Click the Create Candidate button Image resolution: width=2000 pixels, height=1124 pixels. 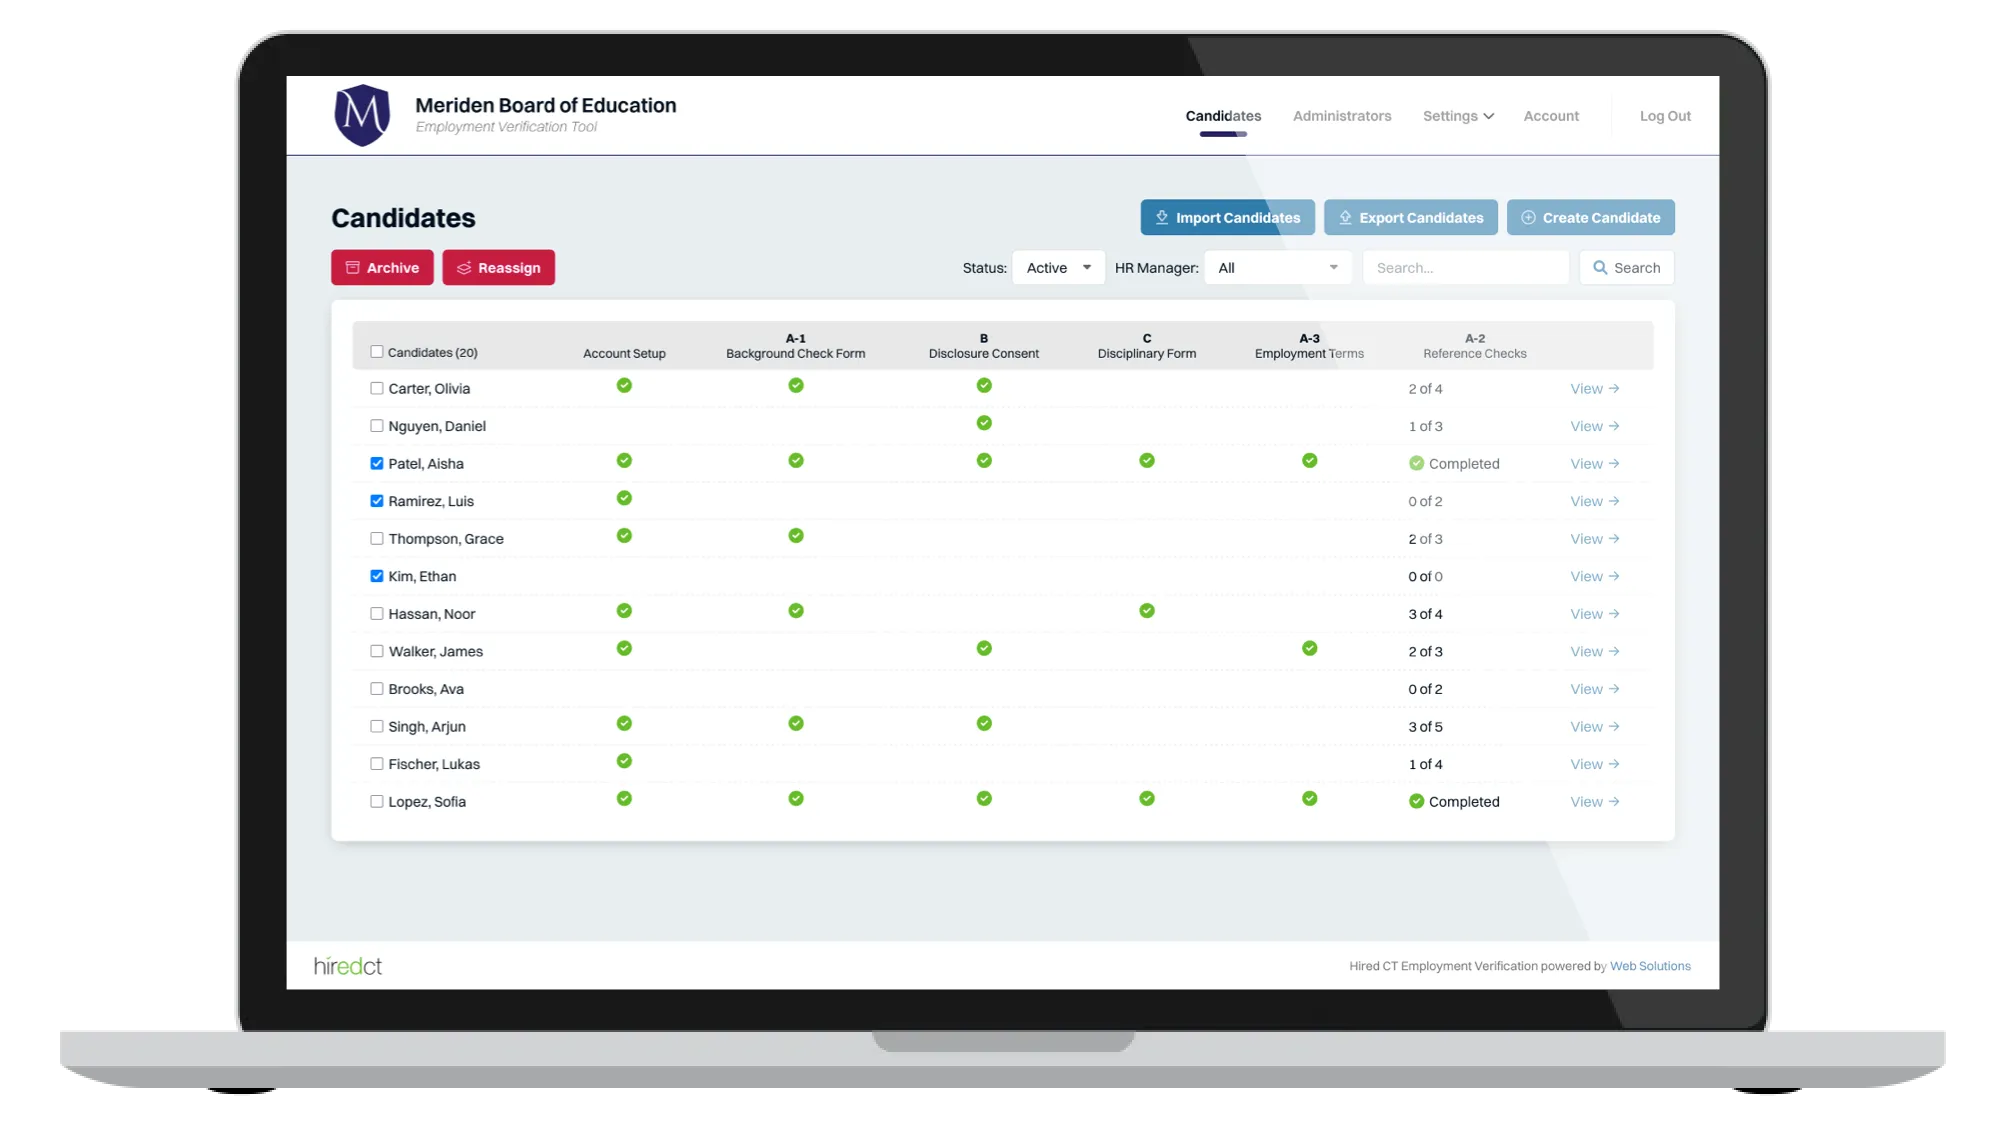point(1590,217)
